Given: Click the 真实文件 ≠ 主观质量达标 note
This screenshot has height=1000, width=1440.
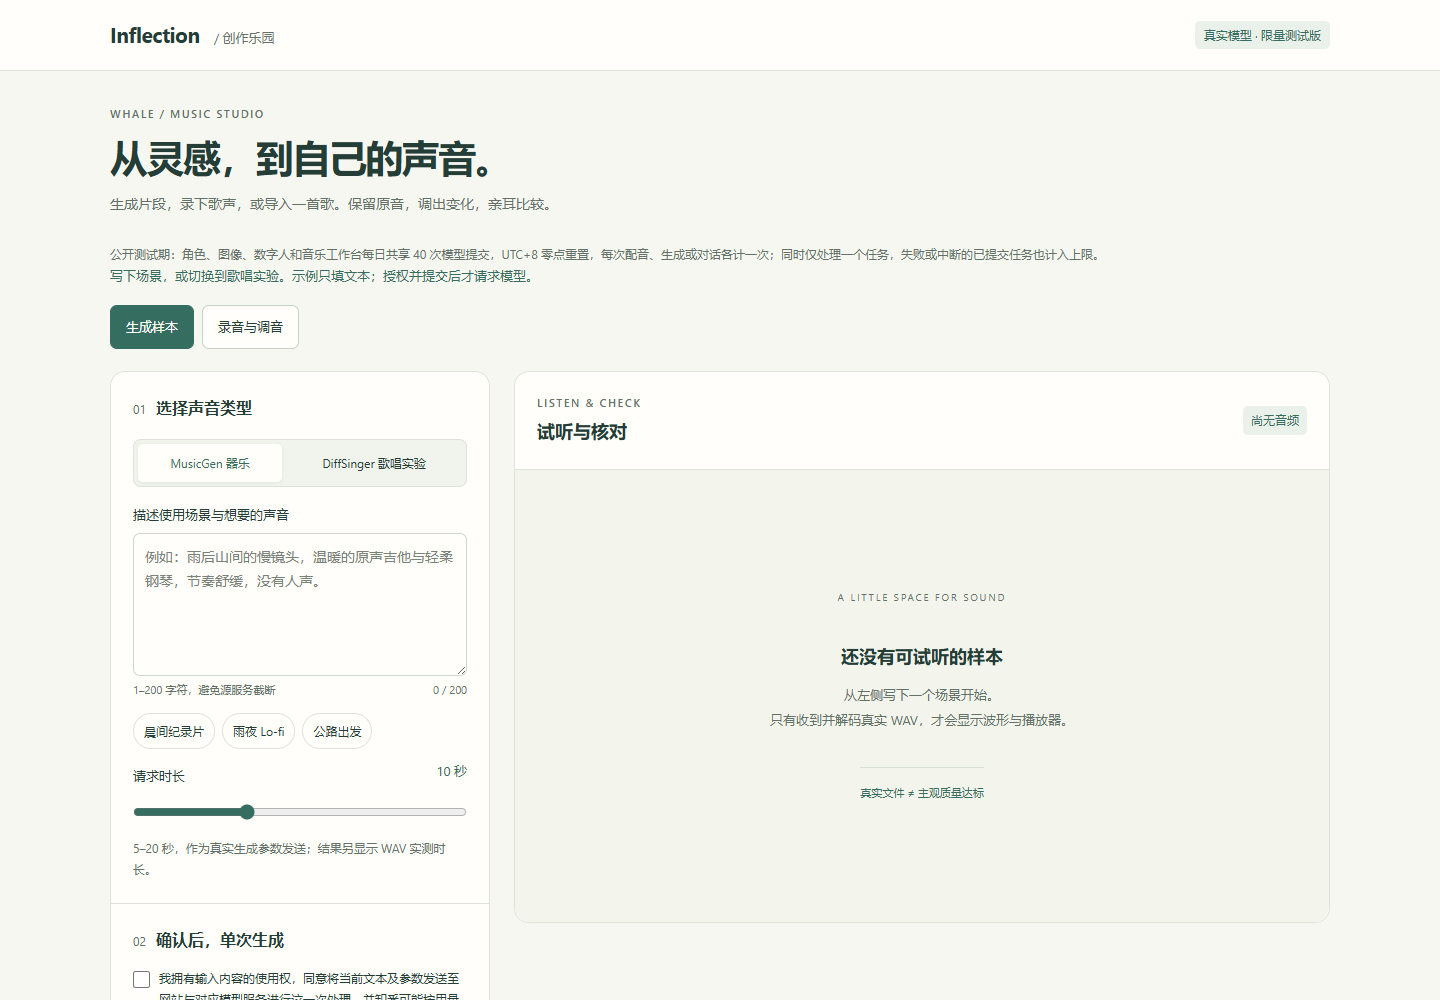Looking at the screenshot, I should click(x=922, y=793).
